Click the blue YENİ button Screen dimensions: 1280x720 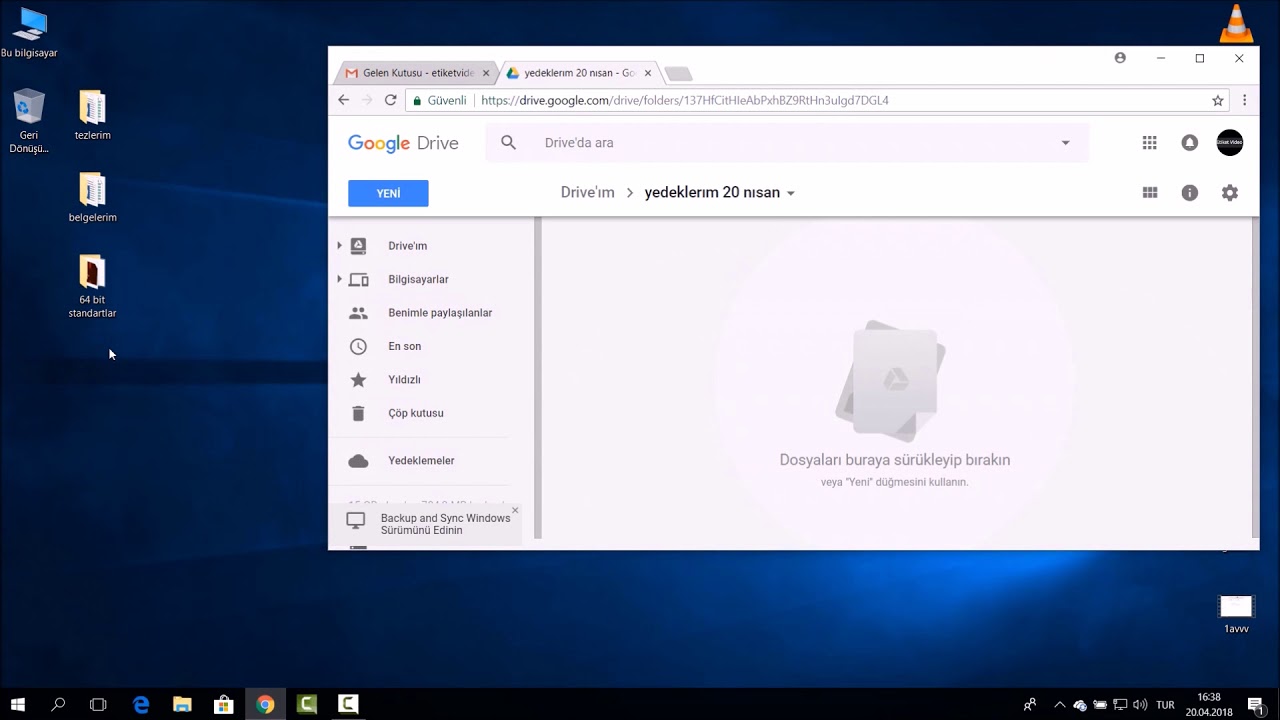tap(388, 193)
